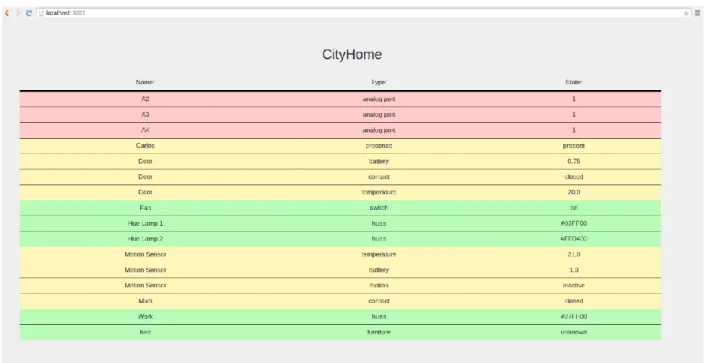Click the state value 1 of A2

(x=574, y=99)
